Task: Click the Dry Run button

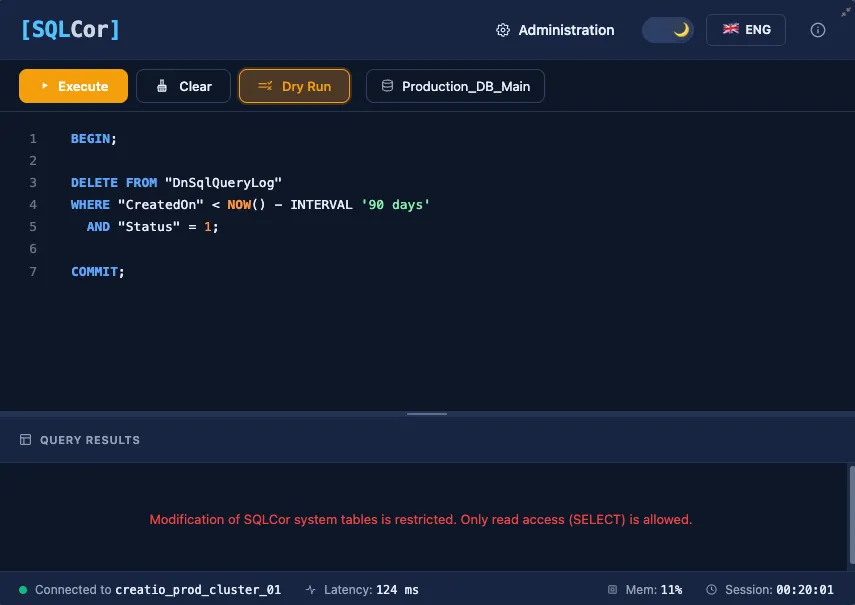Action: [x=294, y=86]
